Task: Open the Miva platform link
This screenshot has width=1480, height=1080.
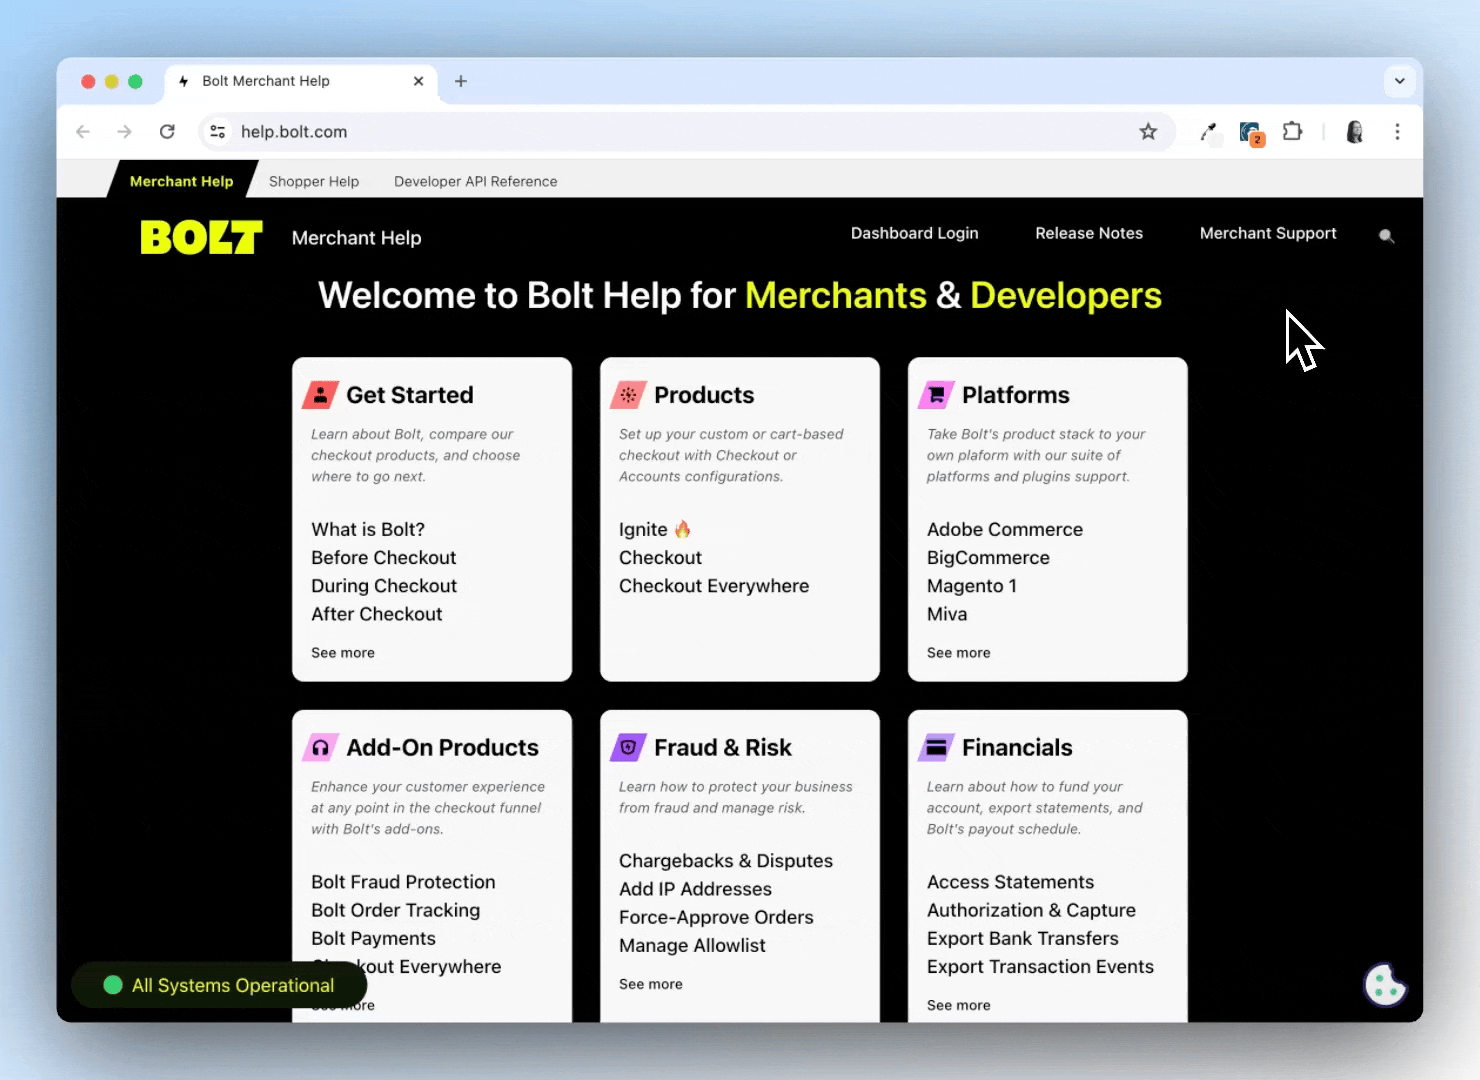Action: (x=947, y=613)
